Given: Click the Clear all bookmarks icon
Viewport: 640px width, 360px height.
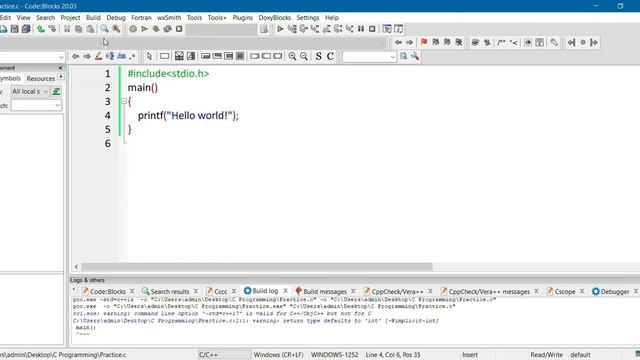Looking at the screenshot, I should coord(459,42).
